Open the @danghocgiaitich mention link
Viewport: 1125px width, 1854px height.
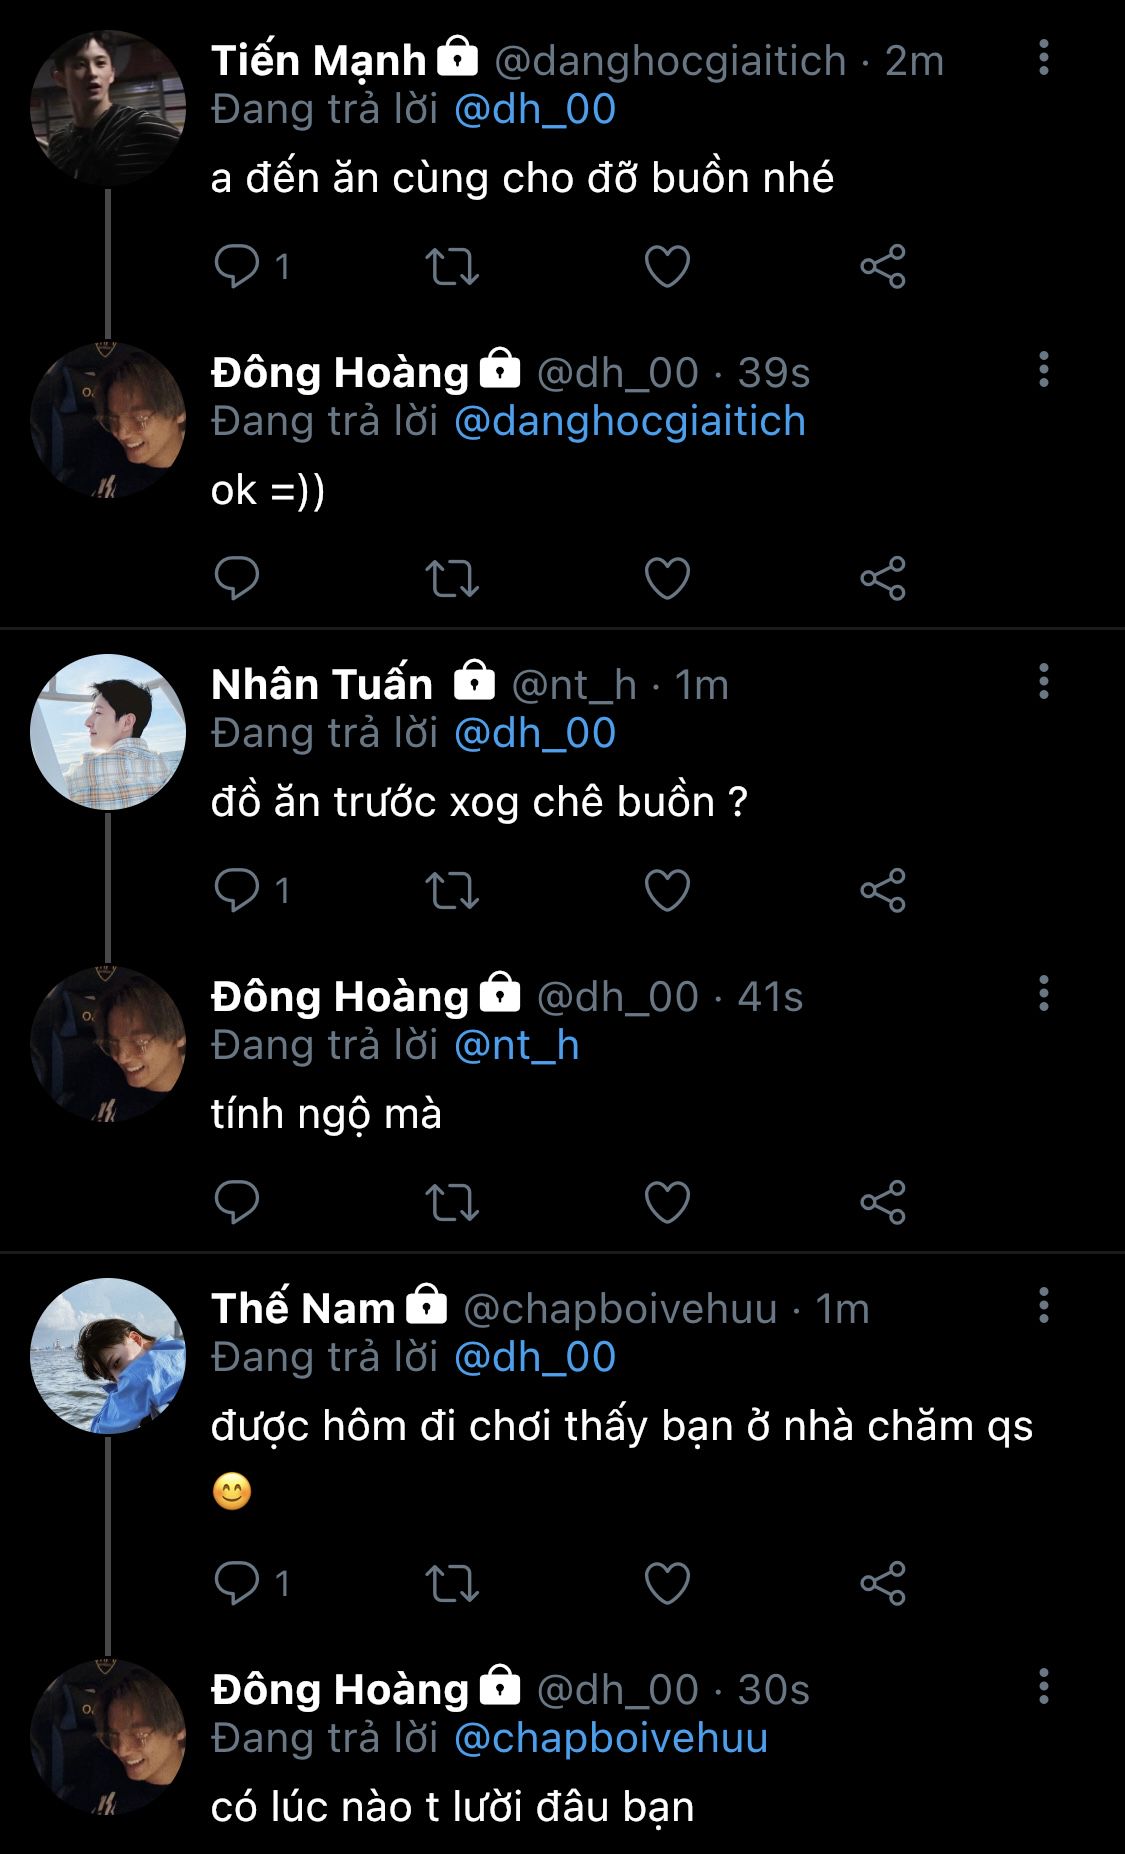pyautogui.click(x=629, y=421)
